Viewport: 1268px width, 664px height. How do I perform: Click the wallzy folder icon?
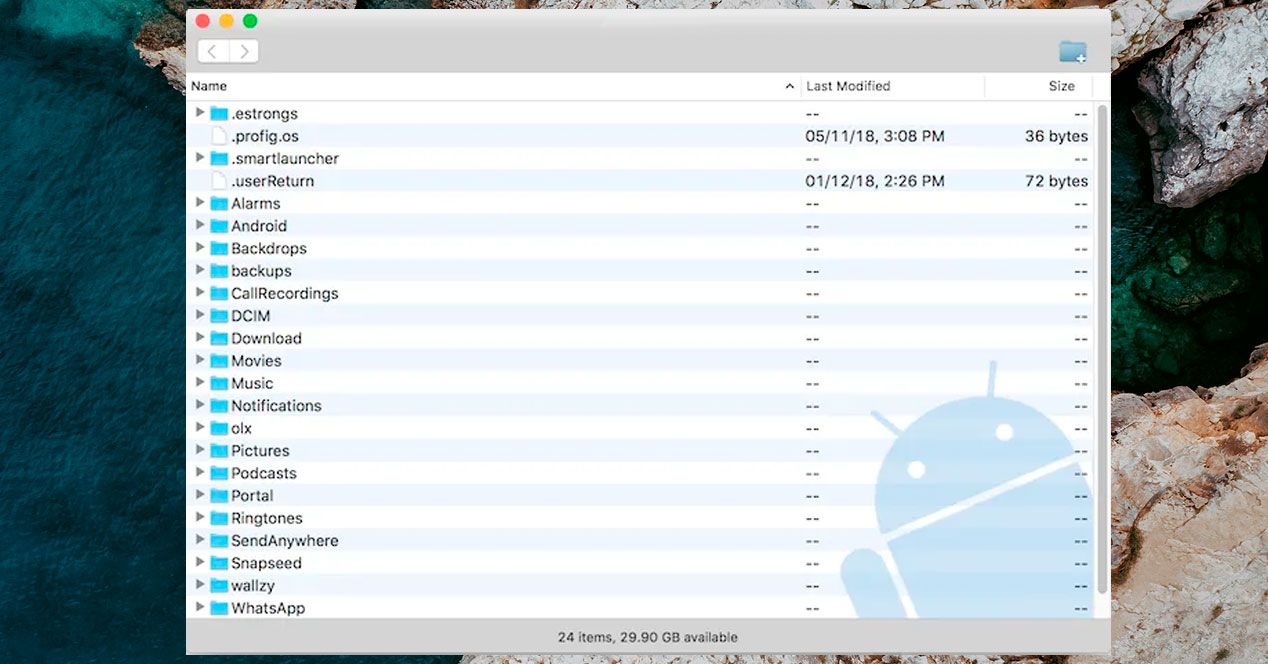pyautogui.click(x=219, y=586)
